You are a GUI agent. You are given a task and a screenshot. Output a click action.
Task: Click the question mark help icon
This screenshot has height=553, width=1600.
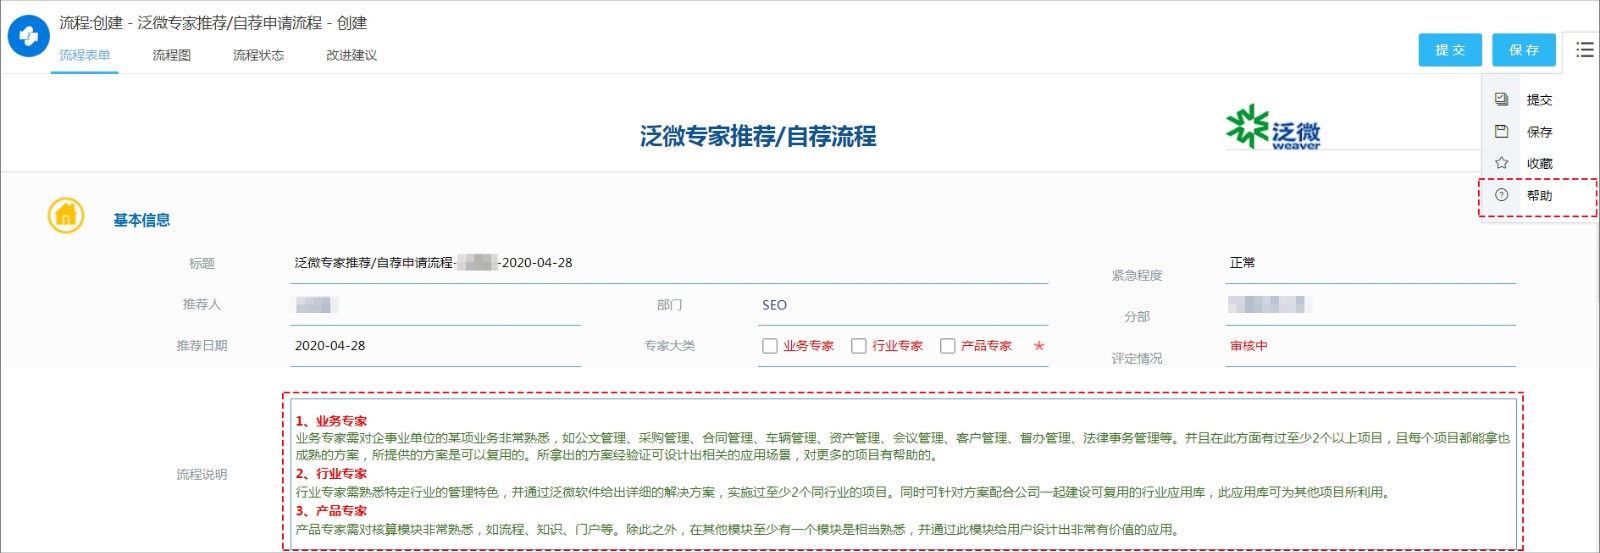pos(1501,195)
